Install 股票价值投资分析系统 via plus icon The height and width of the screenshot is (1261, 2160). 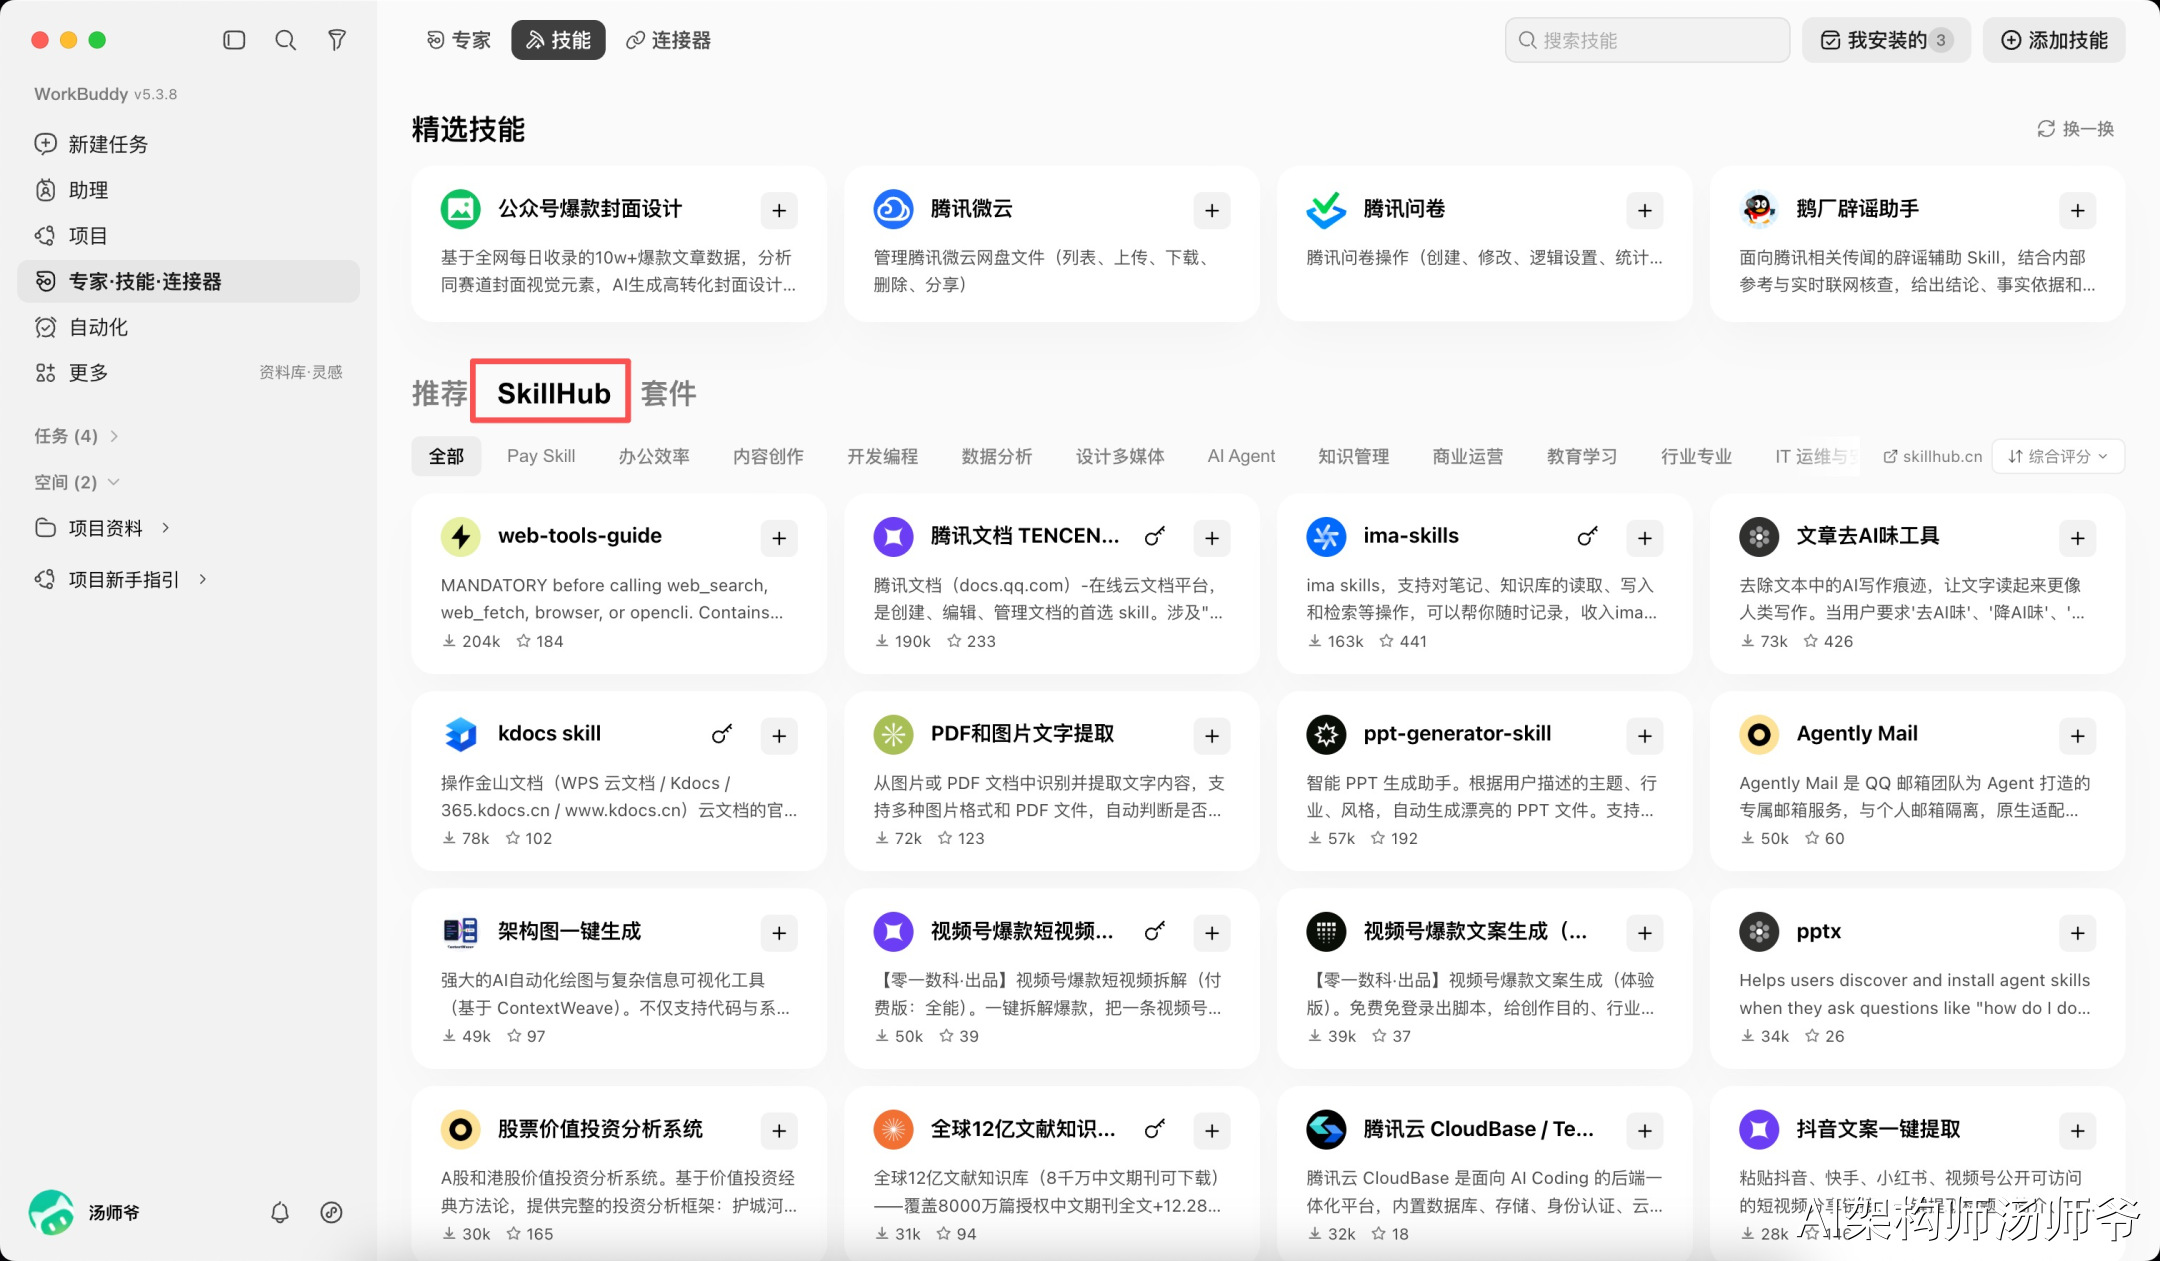779,1131
